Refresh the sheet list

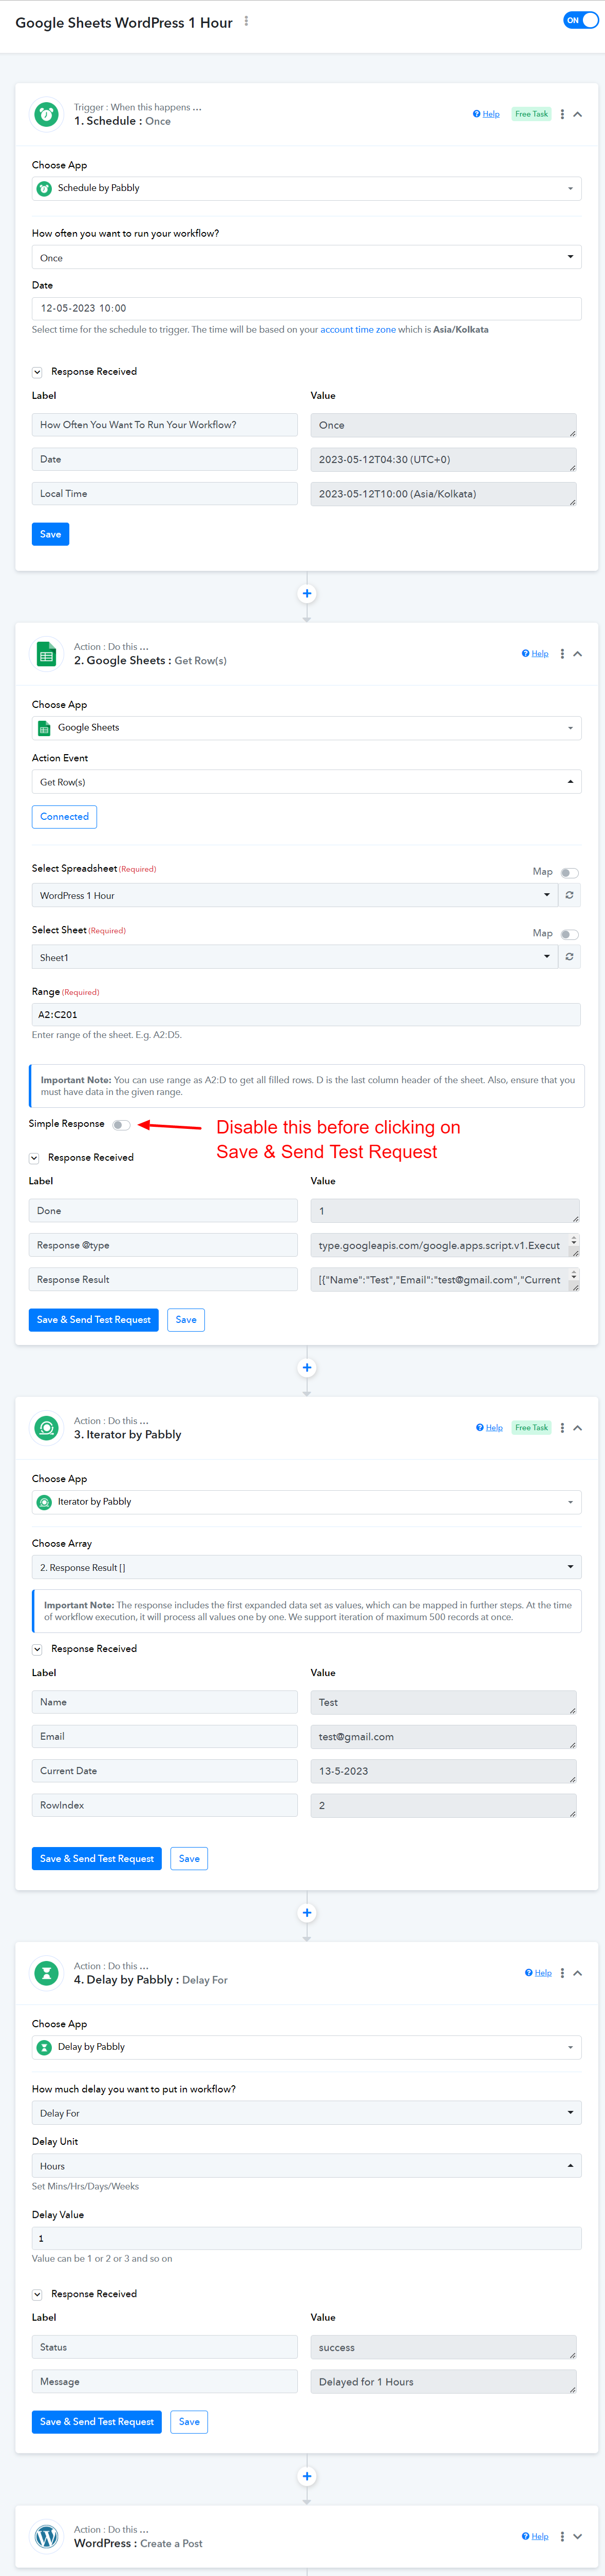(569, 957)
